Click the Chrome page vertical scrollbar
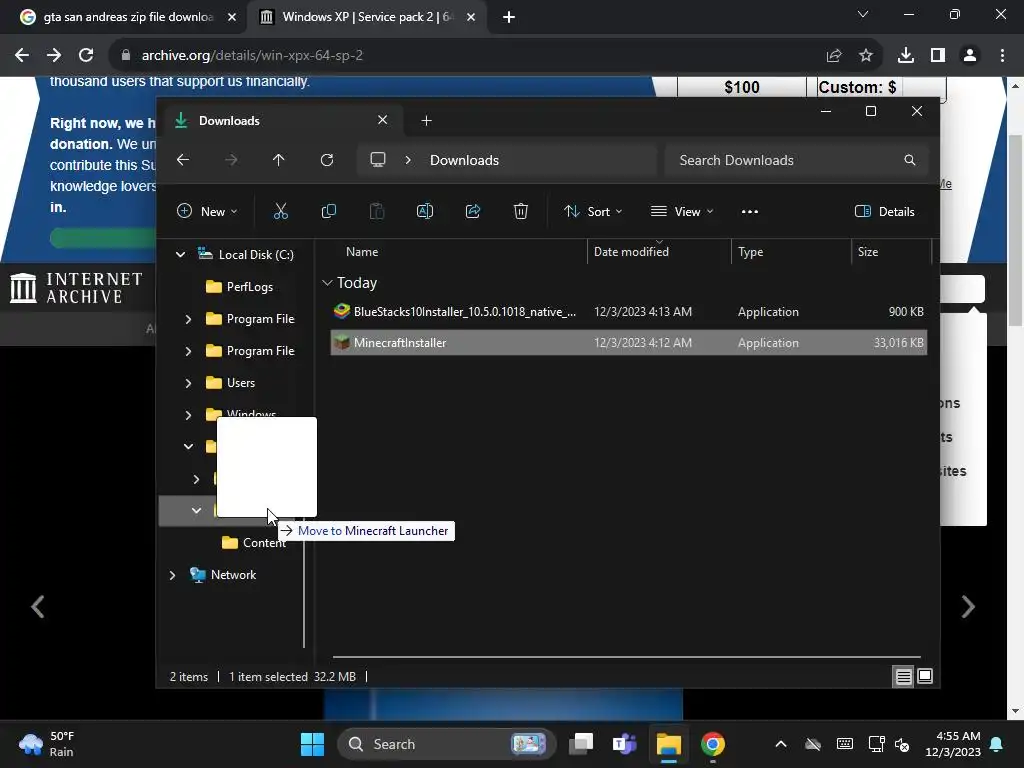1024x768 pixels. point(1015,229)
